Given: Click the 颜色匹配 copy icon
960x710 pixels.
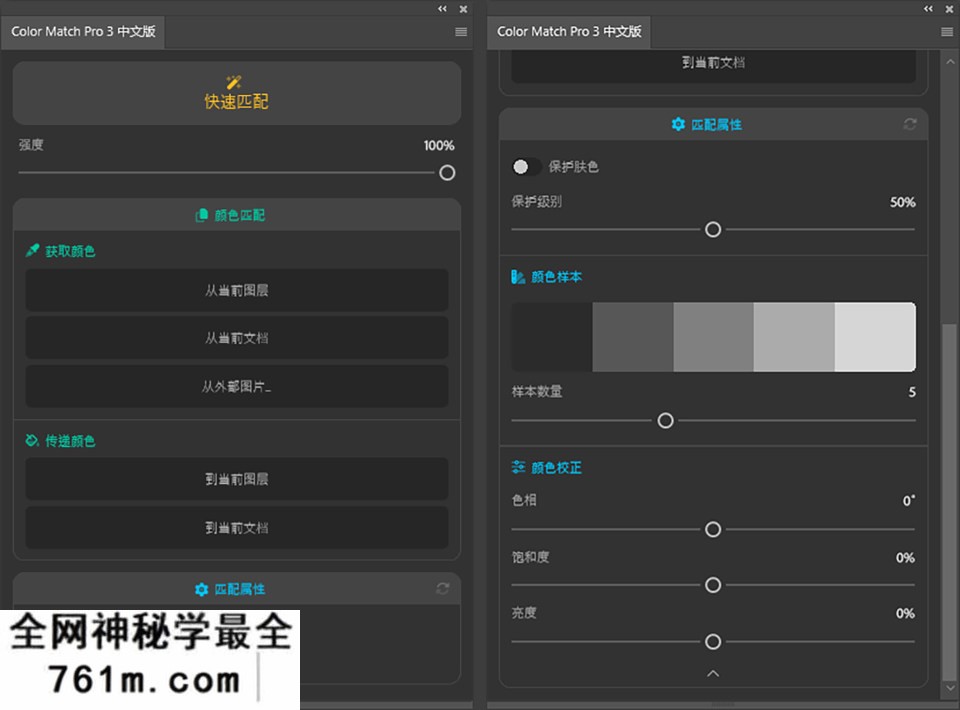Looking at the screenshot, I should click(x=201, y=215).
